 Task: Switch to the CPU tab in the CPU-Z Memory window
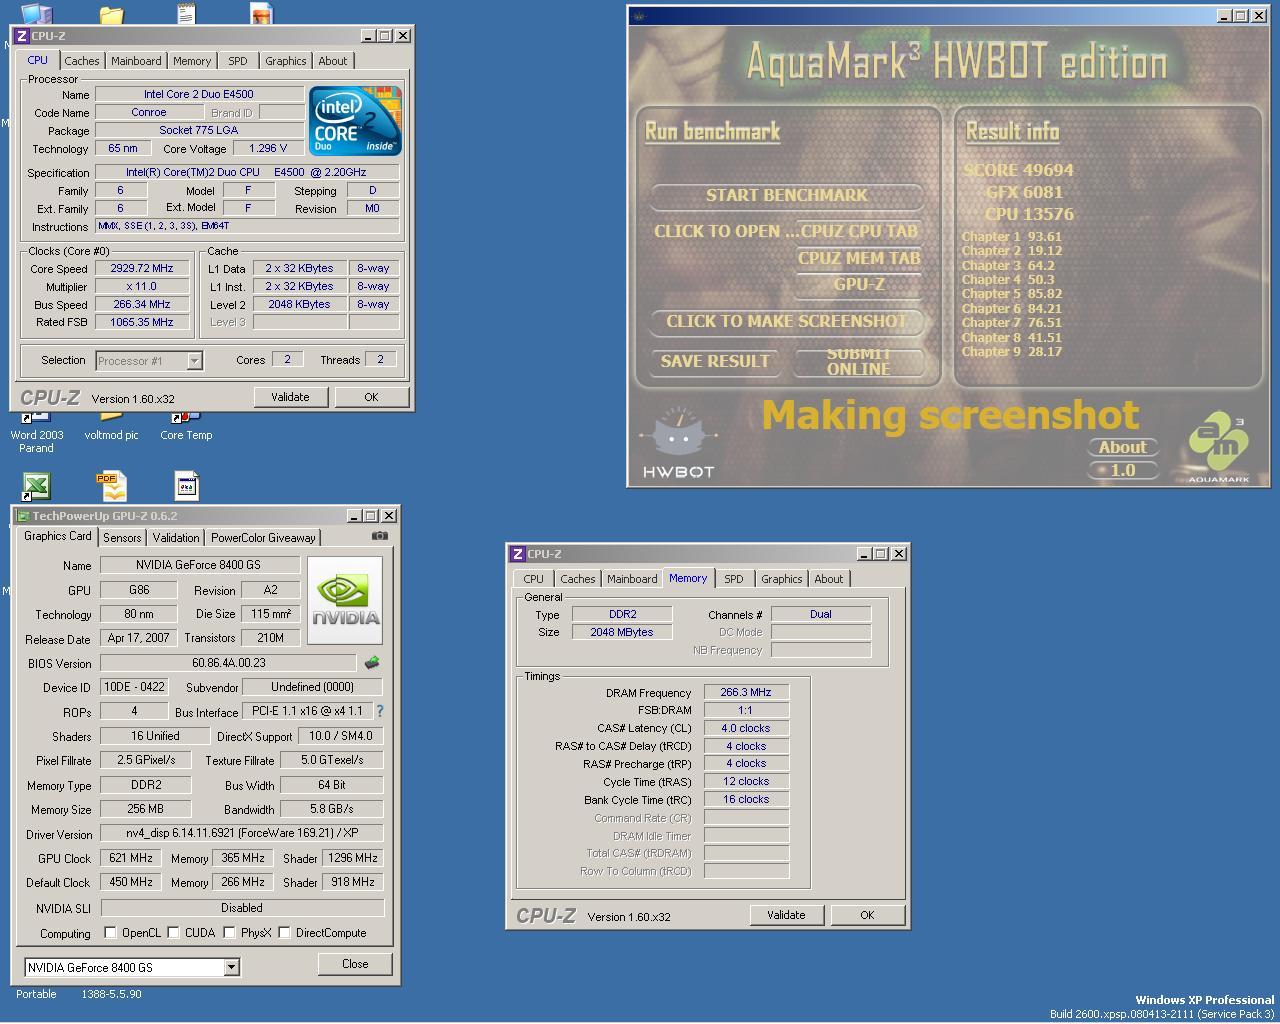(533, 579)
